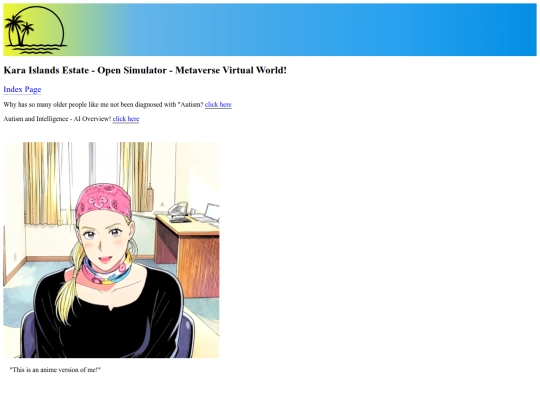Click the Kara Islands Estate heading
540x405 pixels.
coord(145,70)
